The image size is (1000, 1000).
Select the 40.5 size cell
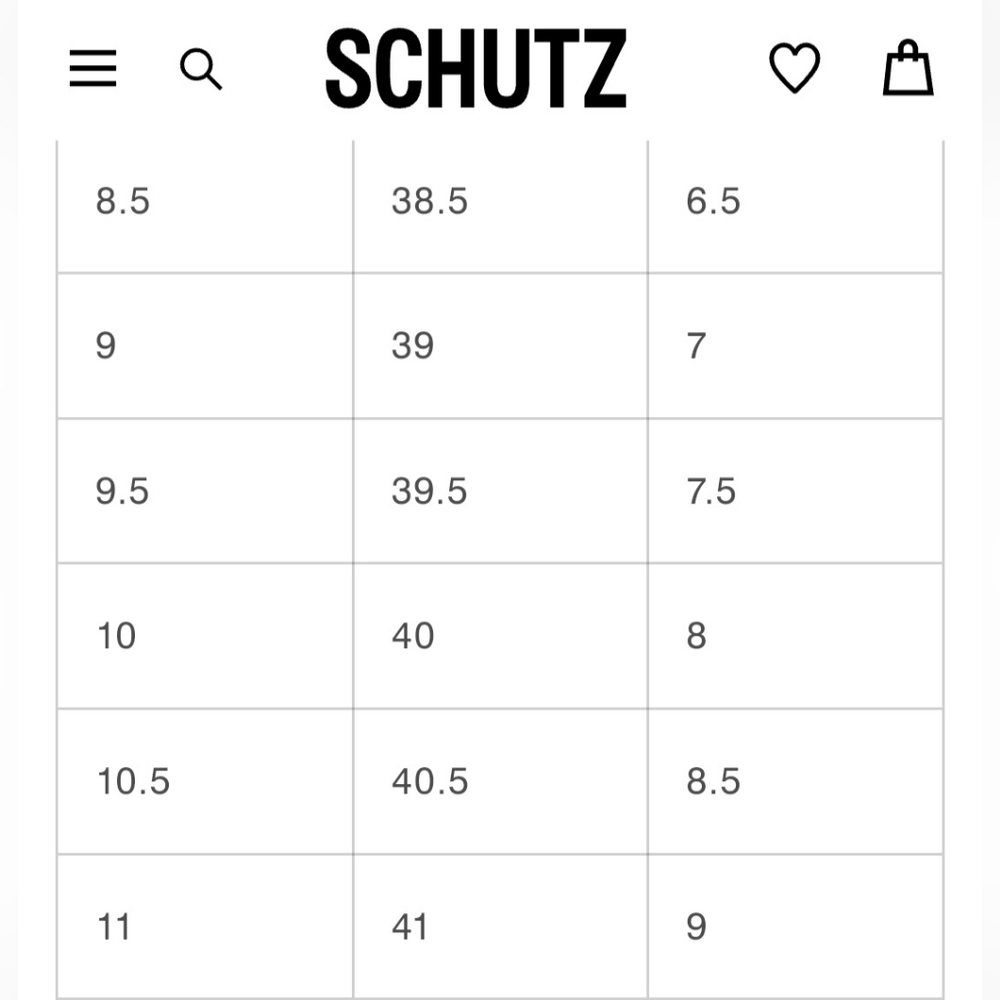pos(501,781)
